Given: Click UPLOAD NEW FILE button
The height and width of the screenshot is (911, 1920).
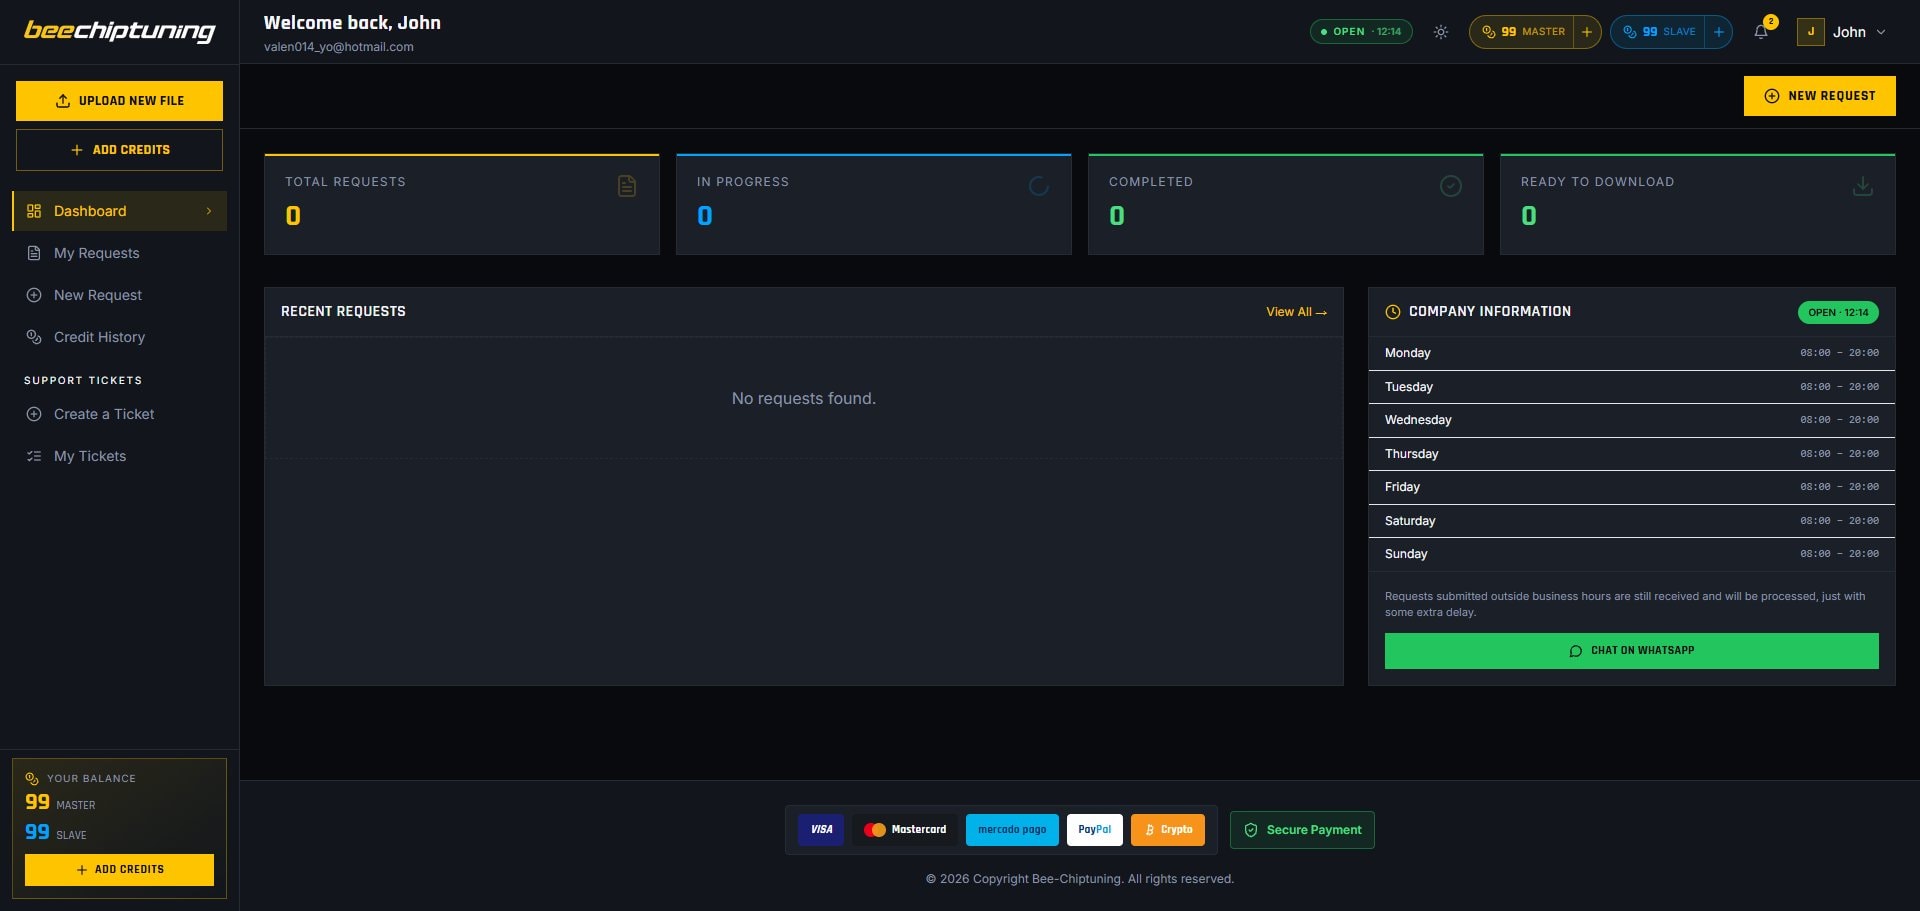Looking at the screenshot, I should click(119, 101).
